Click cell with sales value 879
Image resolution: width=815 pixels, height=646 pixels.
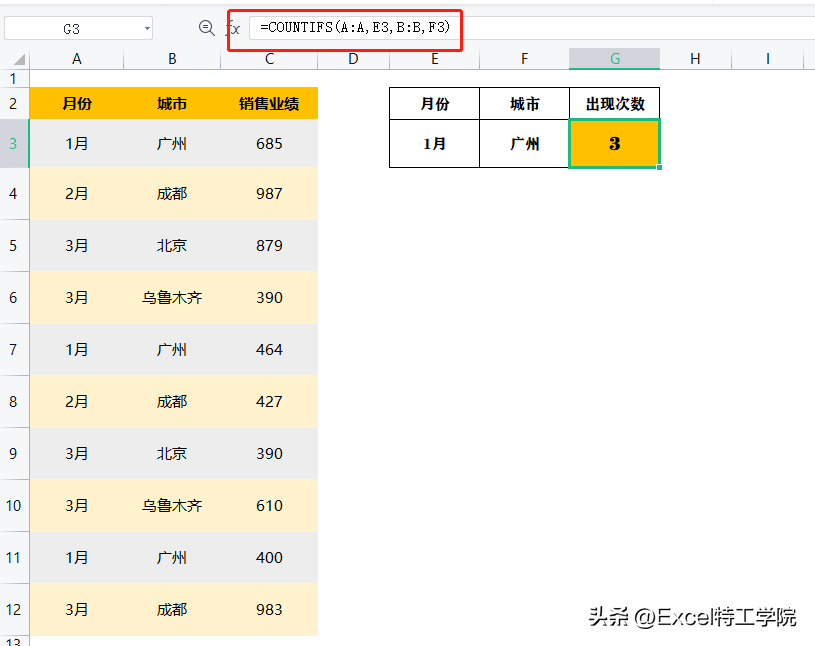pyautogui.click(x=269, y=245)
